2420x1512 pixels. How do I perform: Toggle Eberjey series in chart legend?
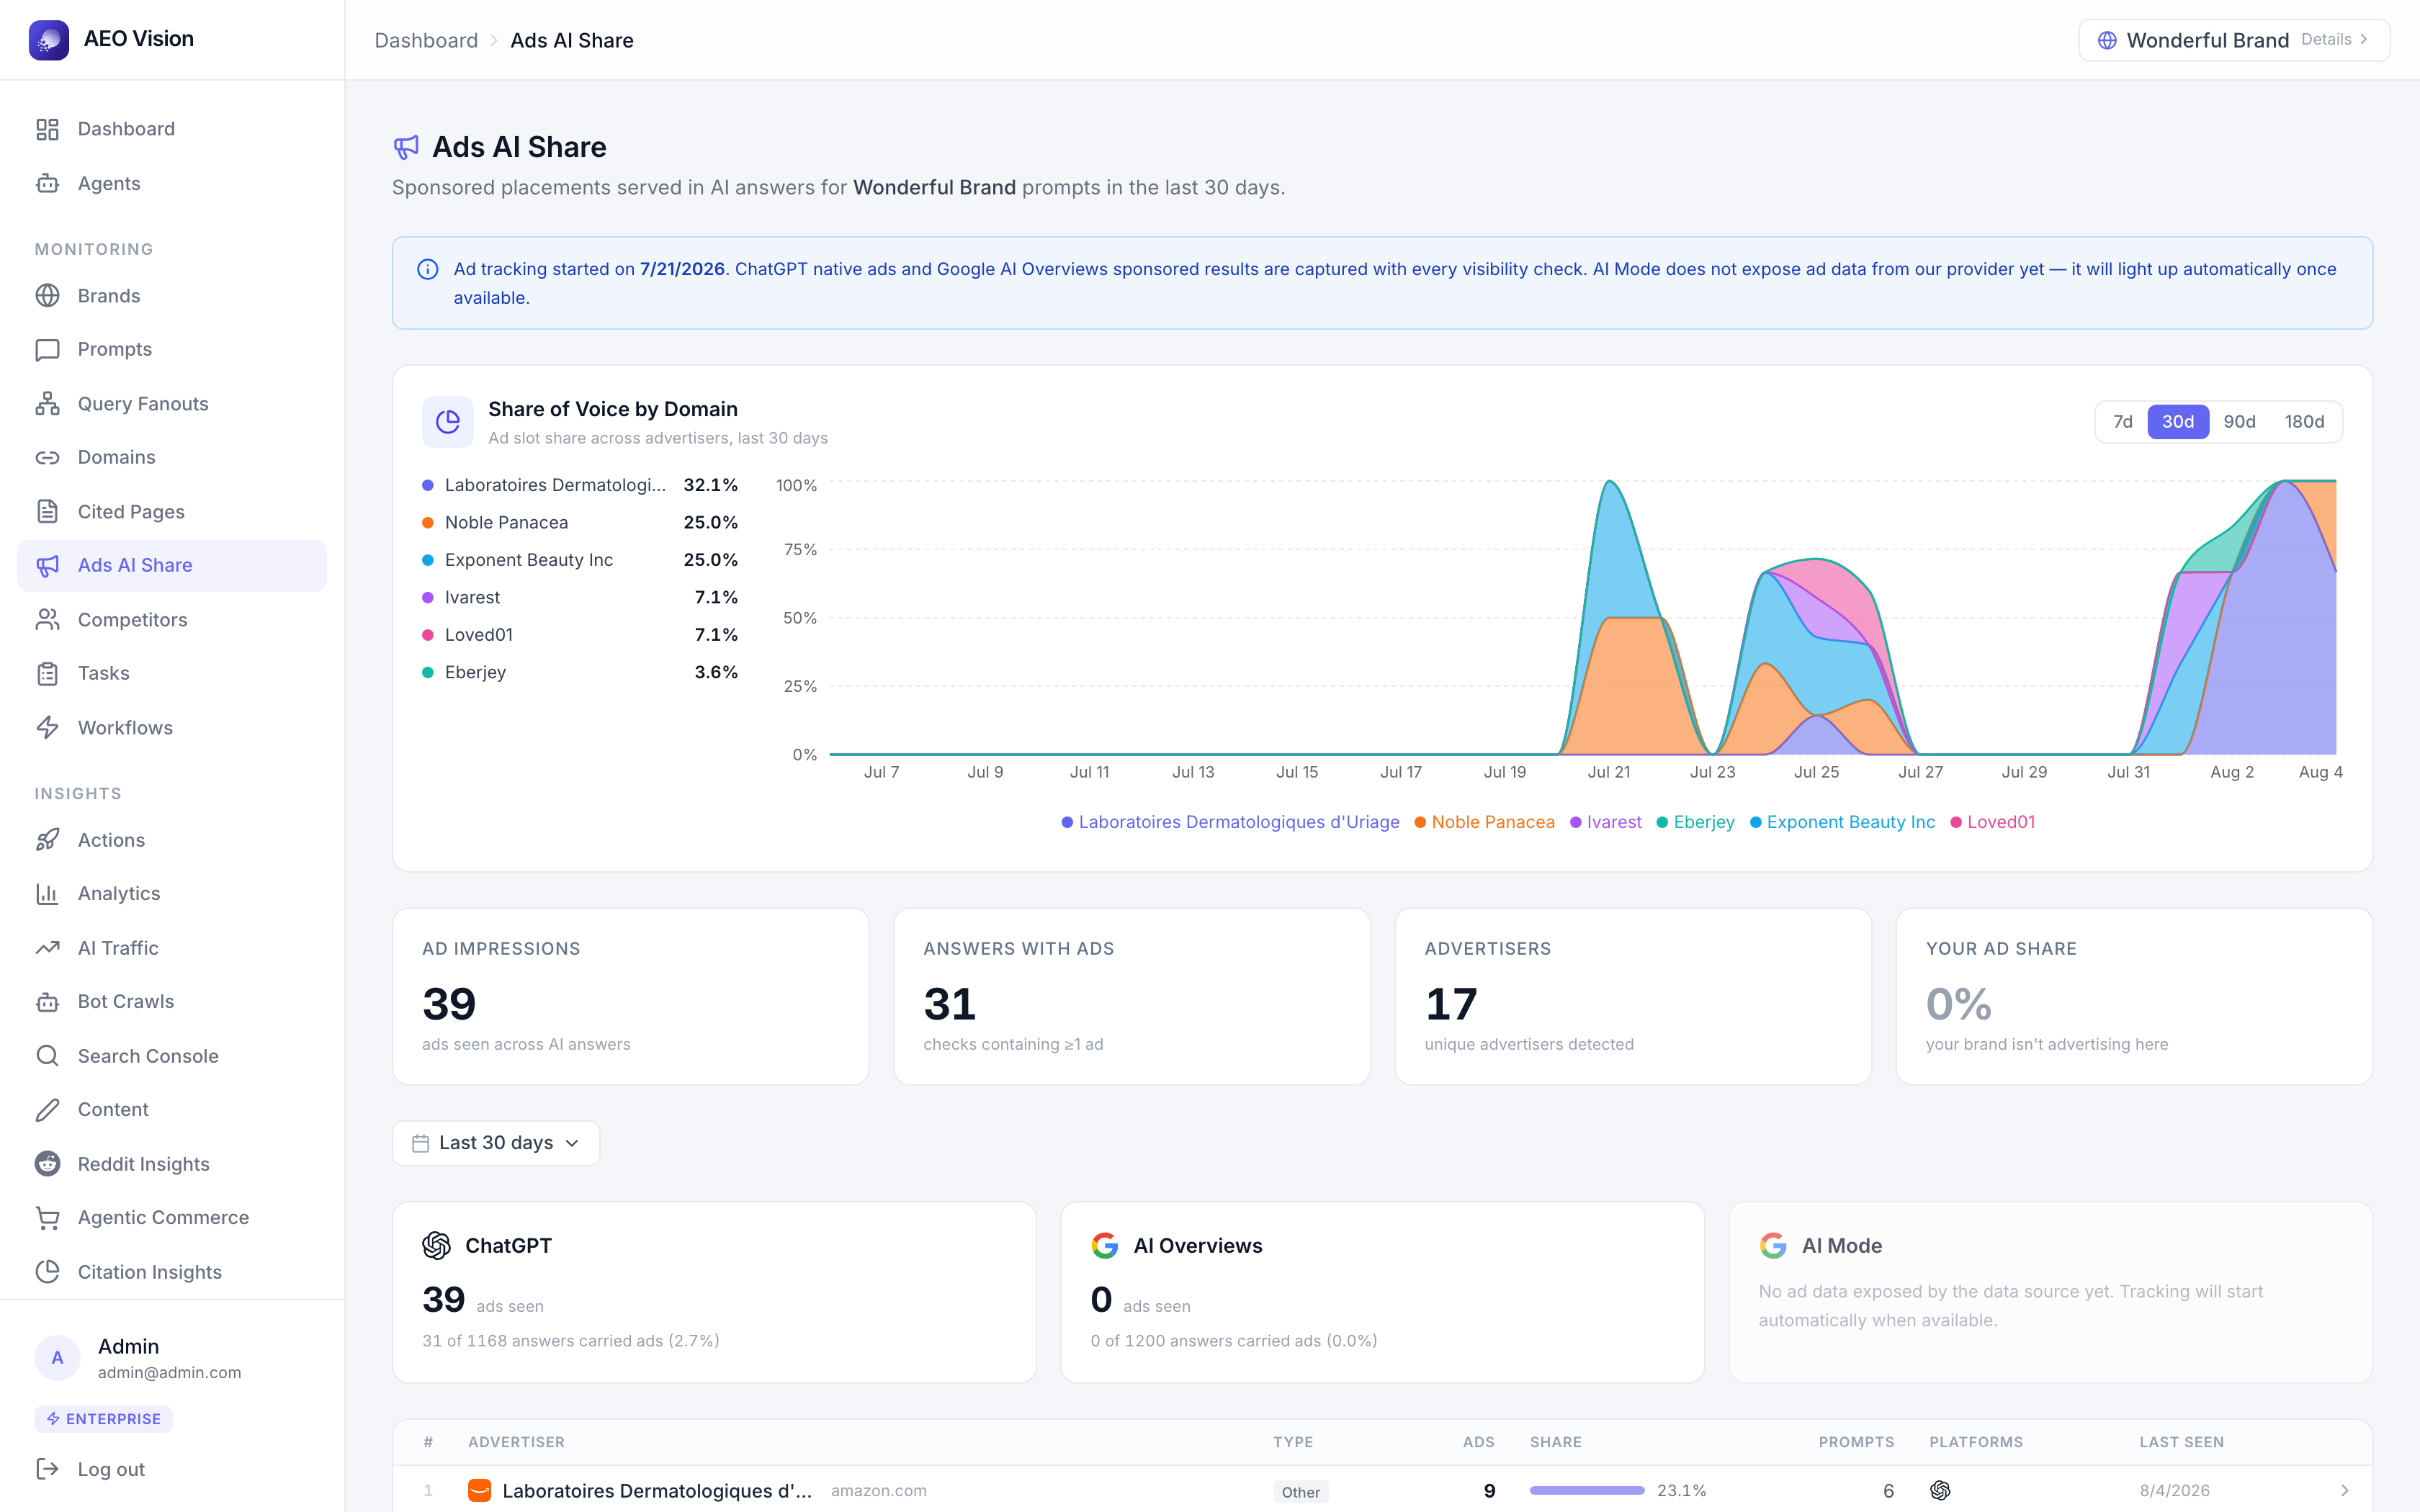[1695, 822]
